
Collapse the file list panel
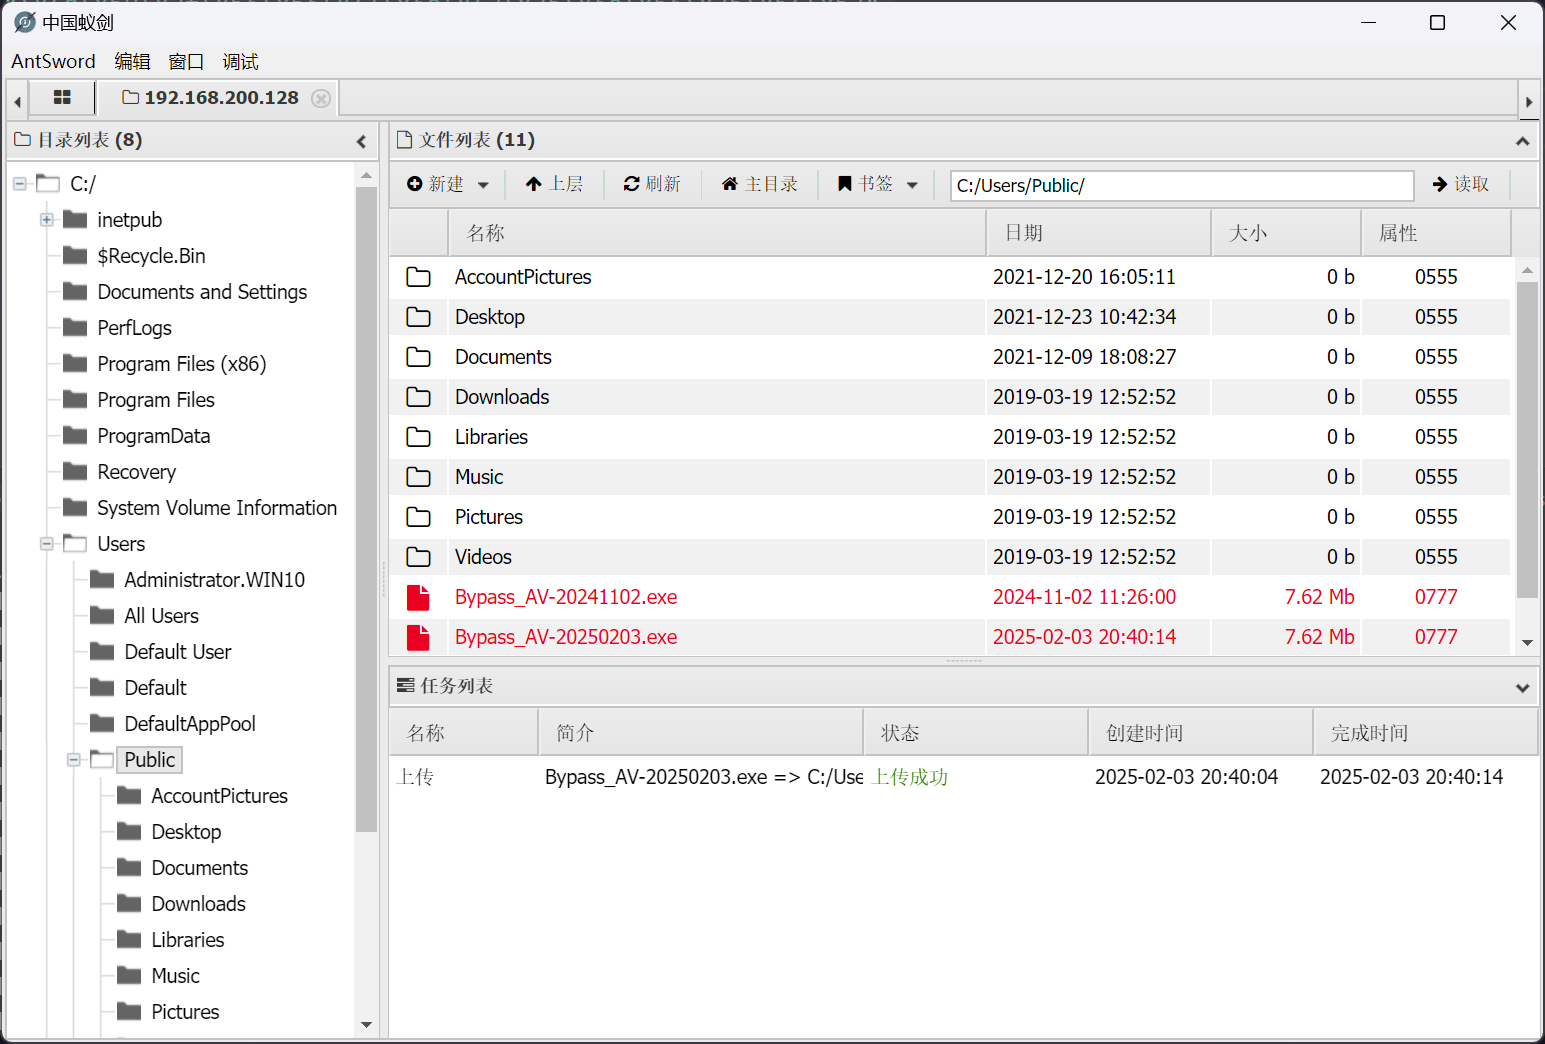point(1522,141)
